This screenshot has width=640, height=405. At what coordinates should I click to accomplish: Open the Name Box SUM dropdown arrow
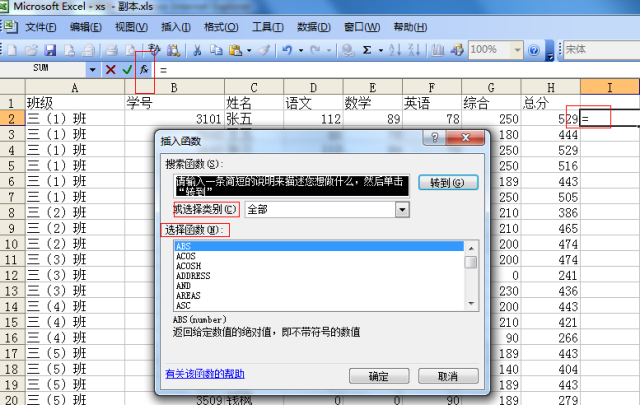click(x=93, y=70)
